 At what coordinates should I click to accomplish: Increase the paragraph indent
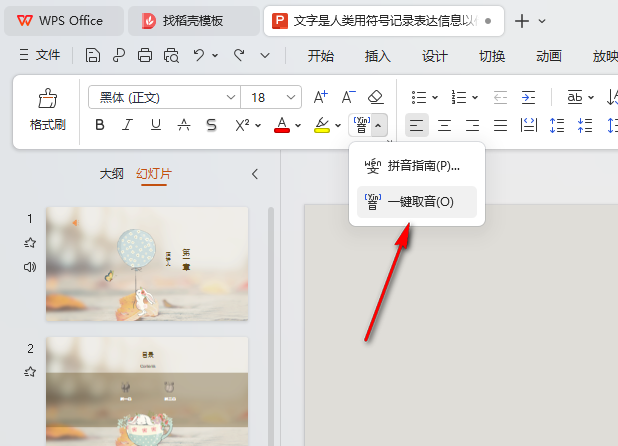[x=528, y=97]
